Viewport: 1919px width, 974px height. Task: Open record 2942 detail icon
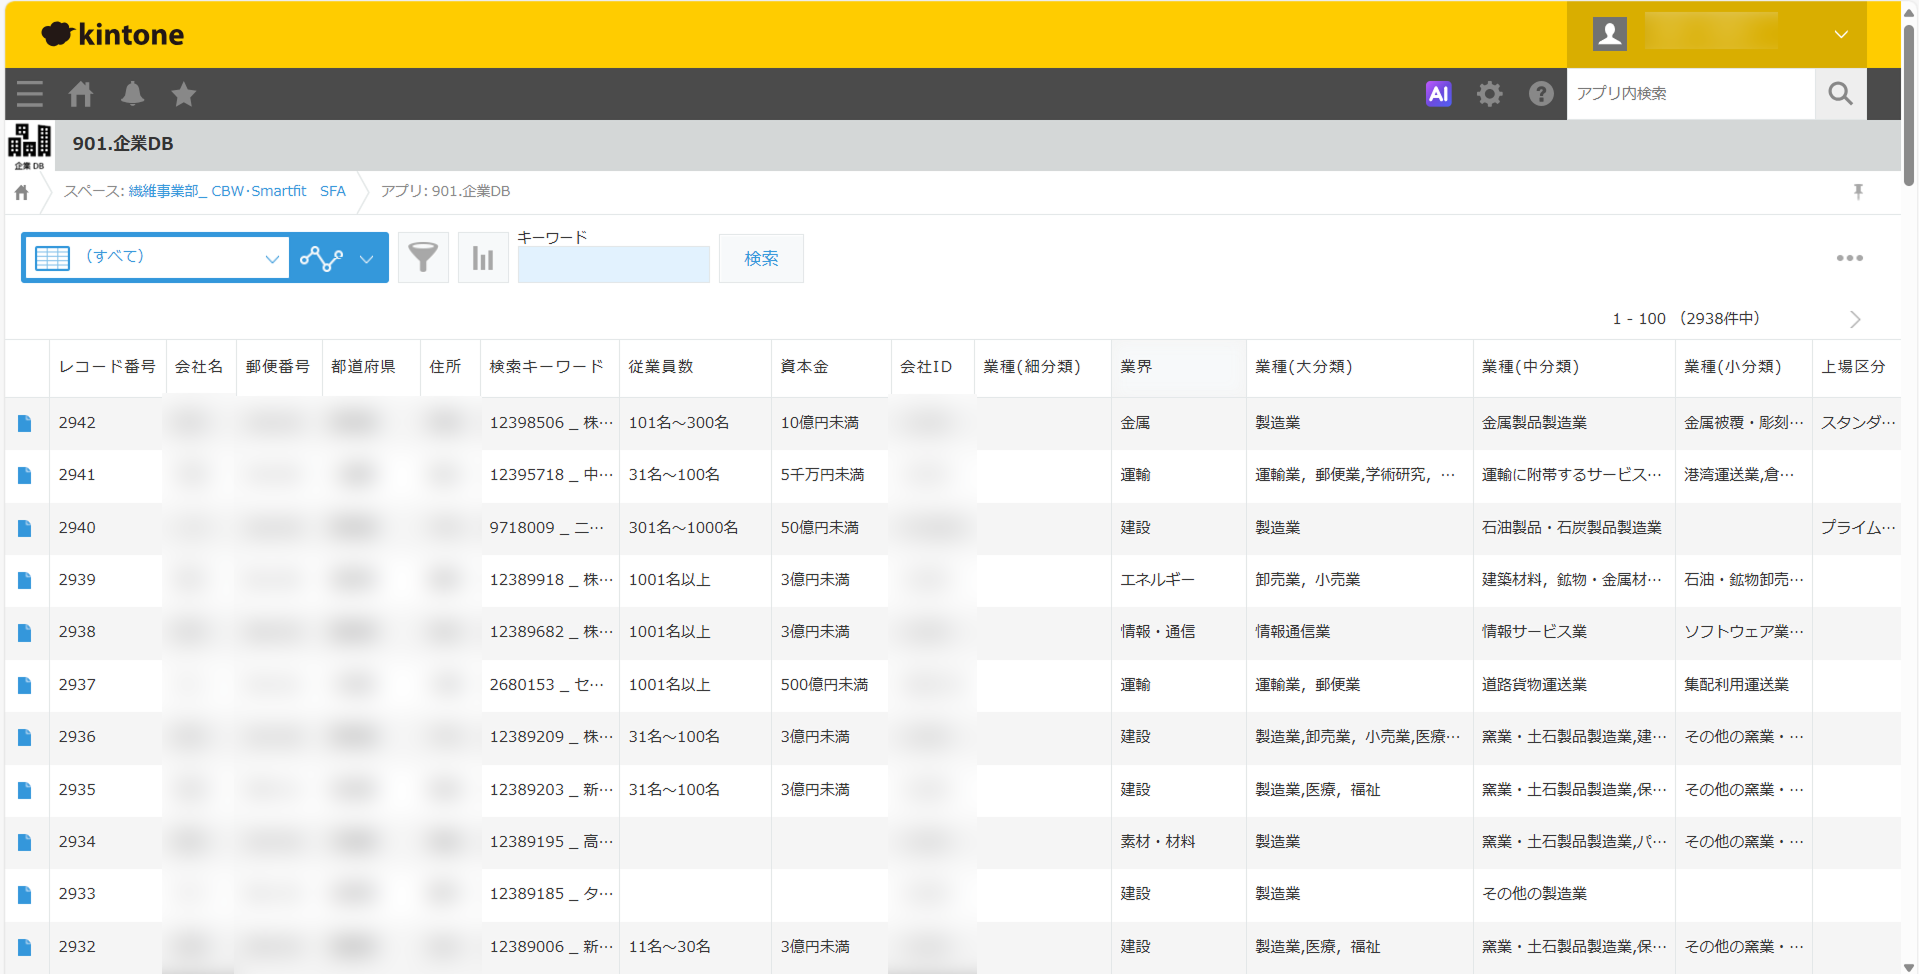coord(25,424)
